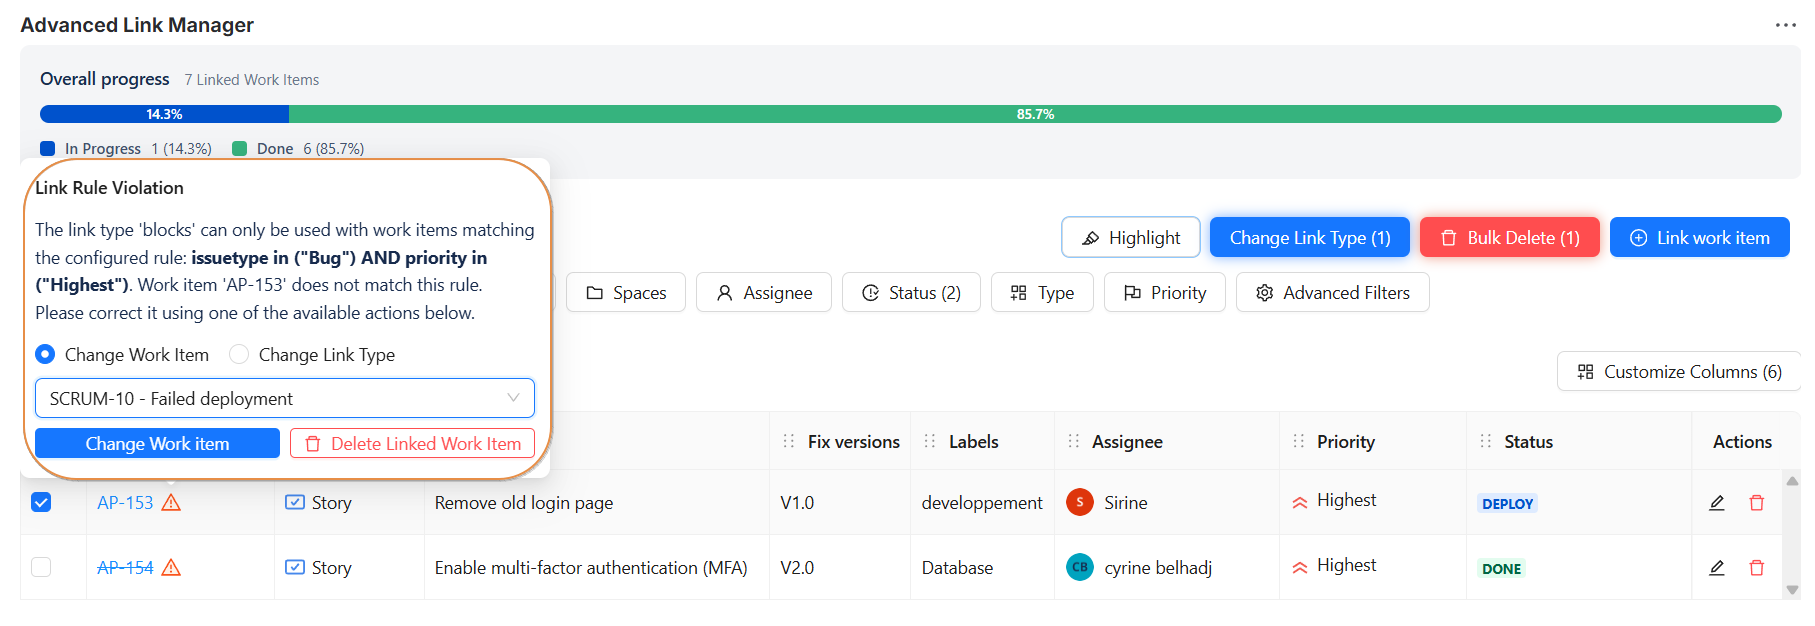Select the Change Link Type radio option

pyautogui.click(x=239, y=354)
